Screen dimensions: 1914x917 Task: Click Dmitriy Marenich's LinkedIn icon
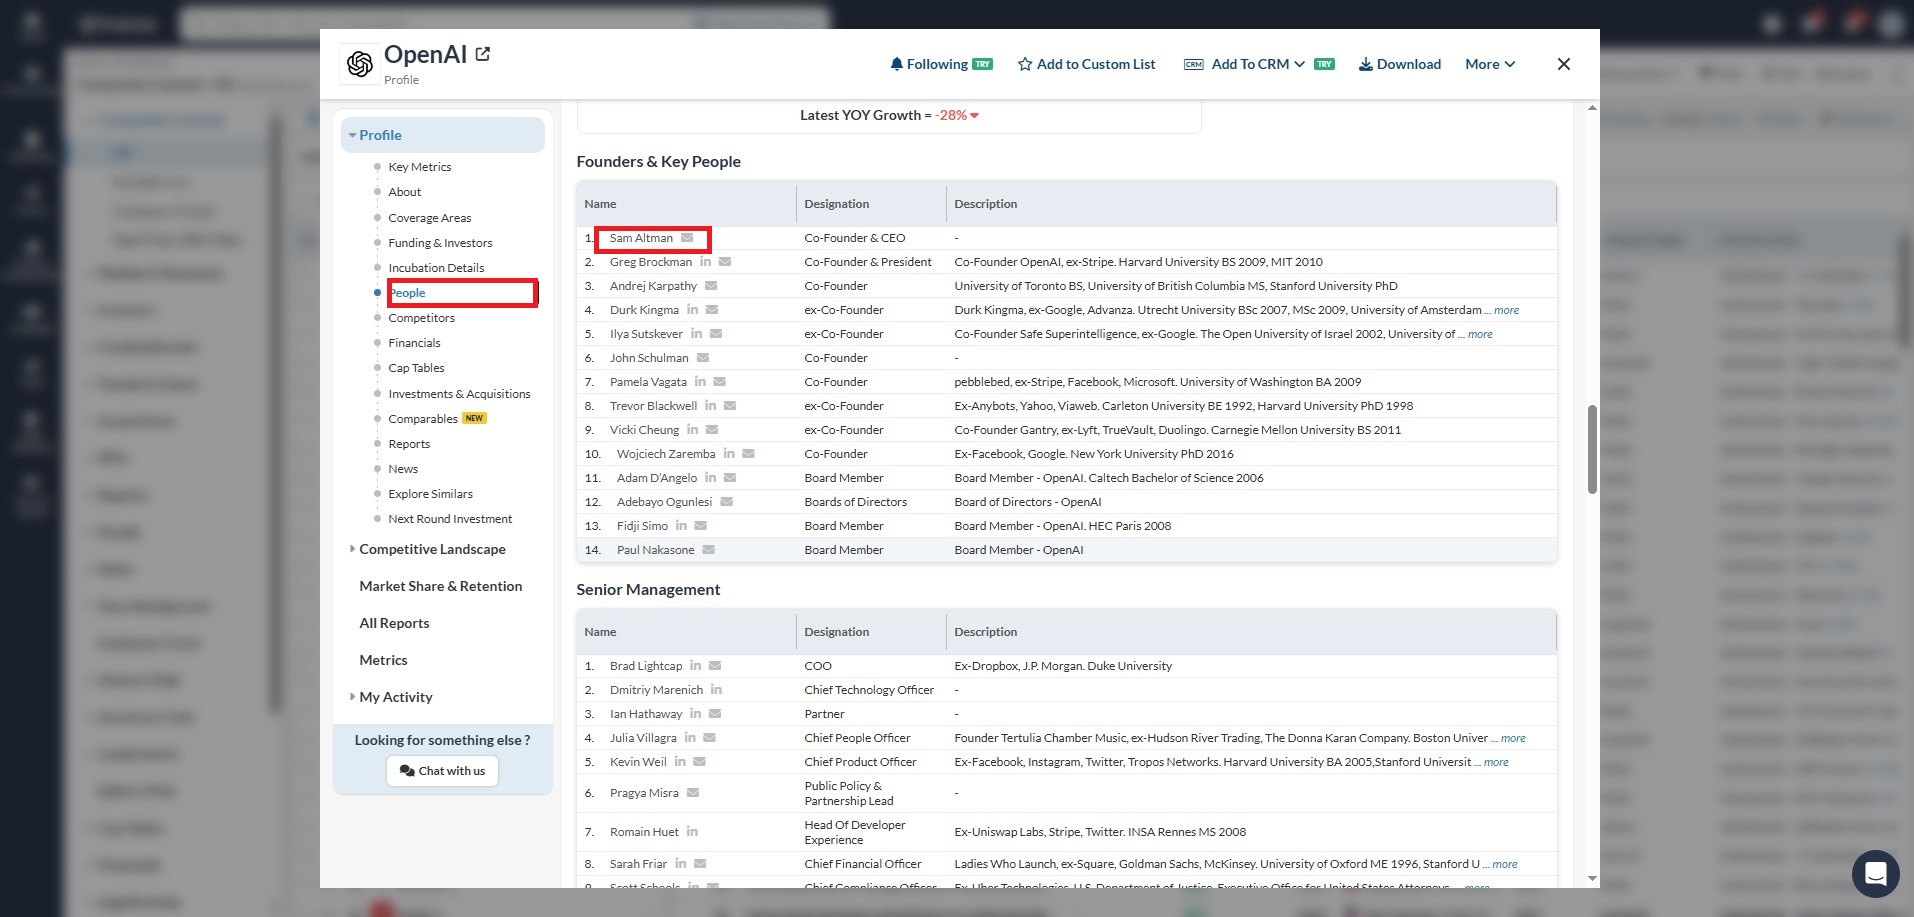716,690
